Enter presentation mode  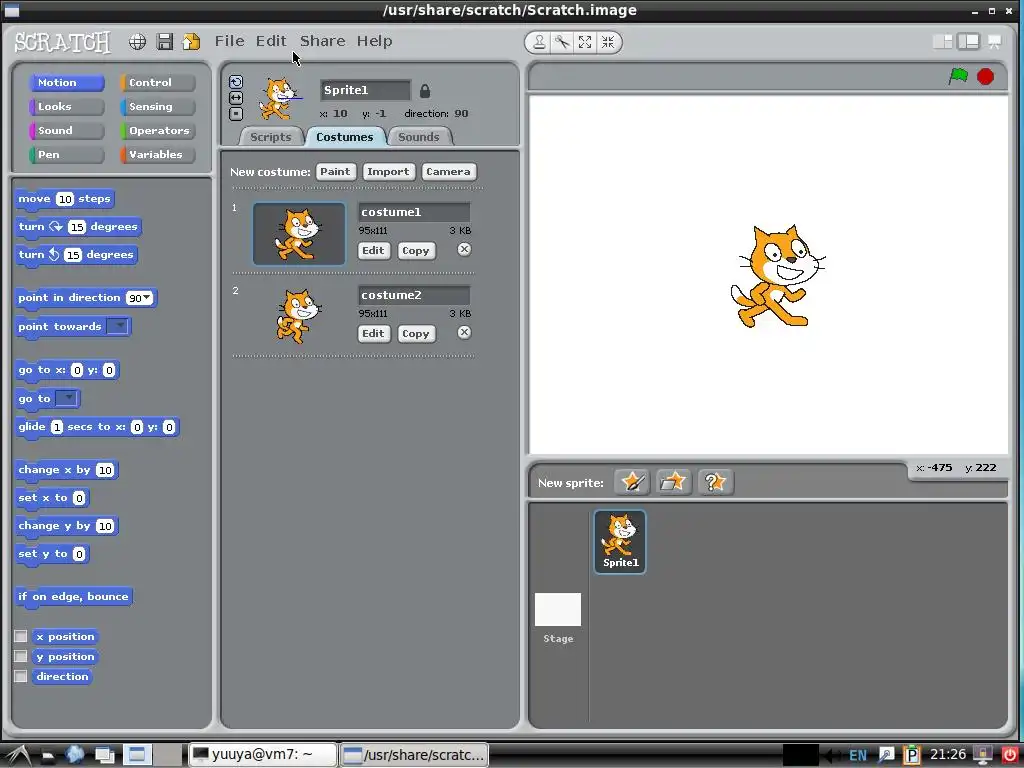coord(995,42)
